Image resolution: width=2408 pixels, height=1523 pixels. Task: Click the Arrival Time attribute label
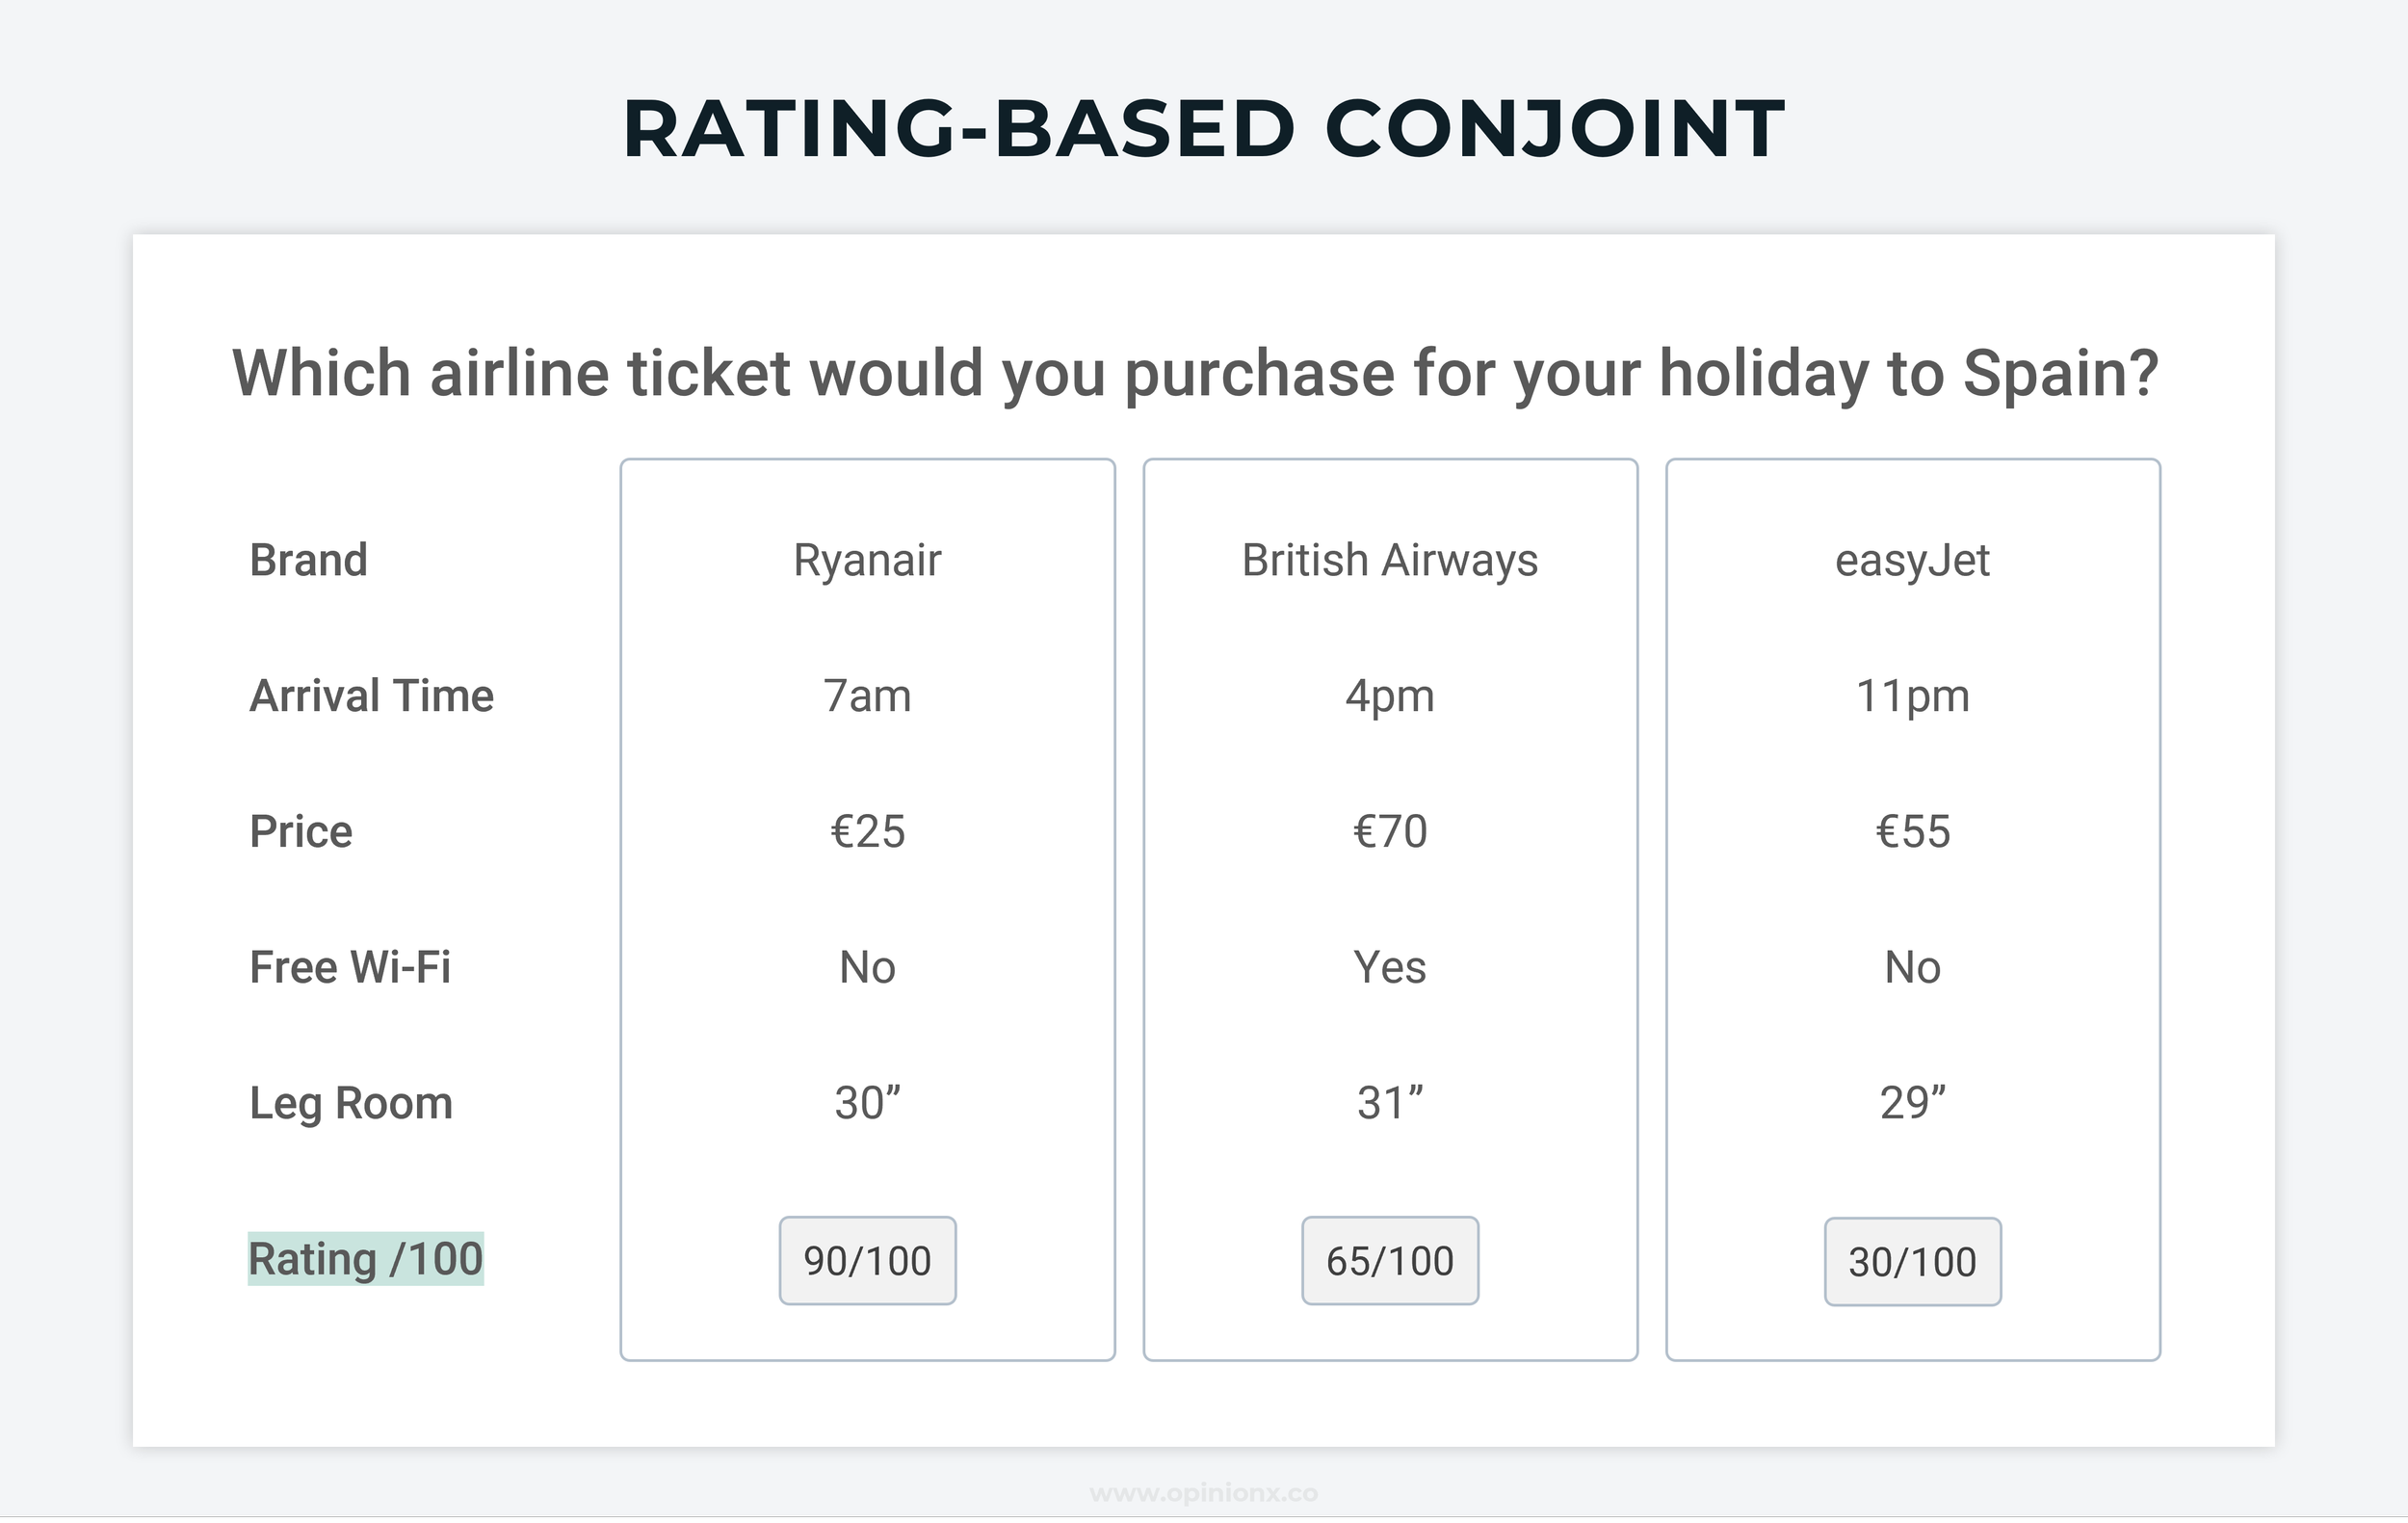[372, 695]
